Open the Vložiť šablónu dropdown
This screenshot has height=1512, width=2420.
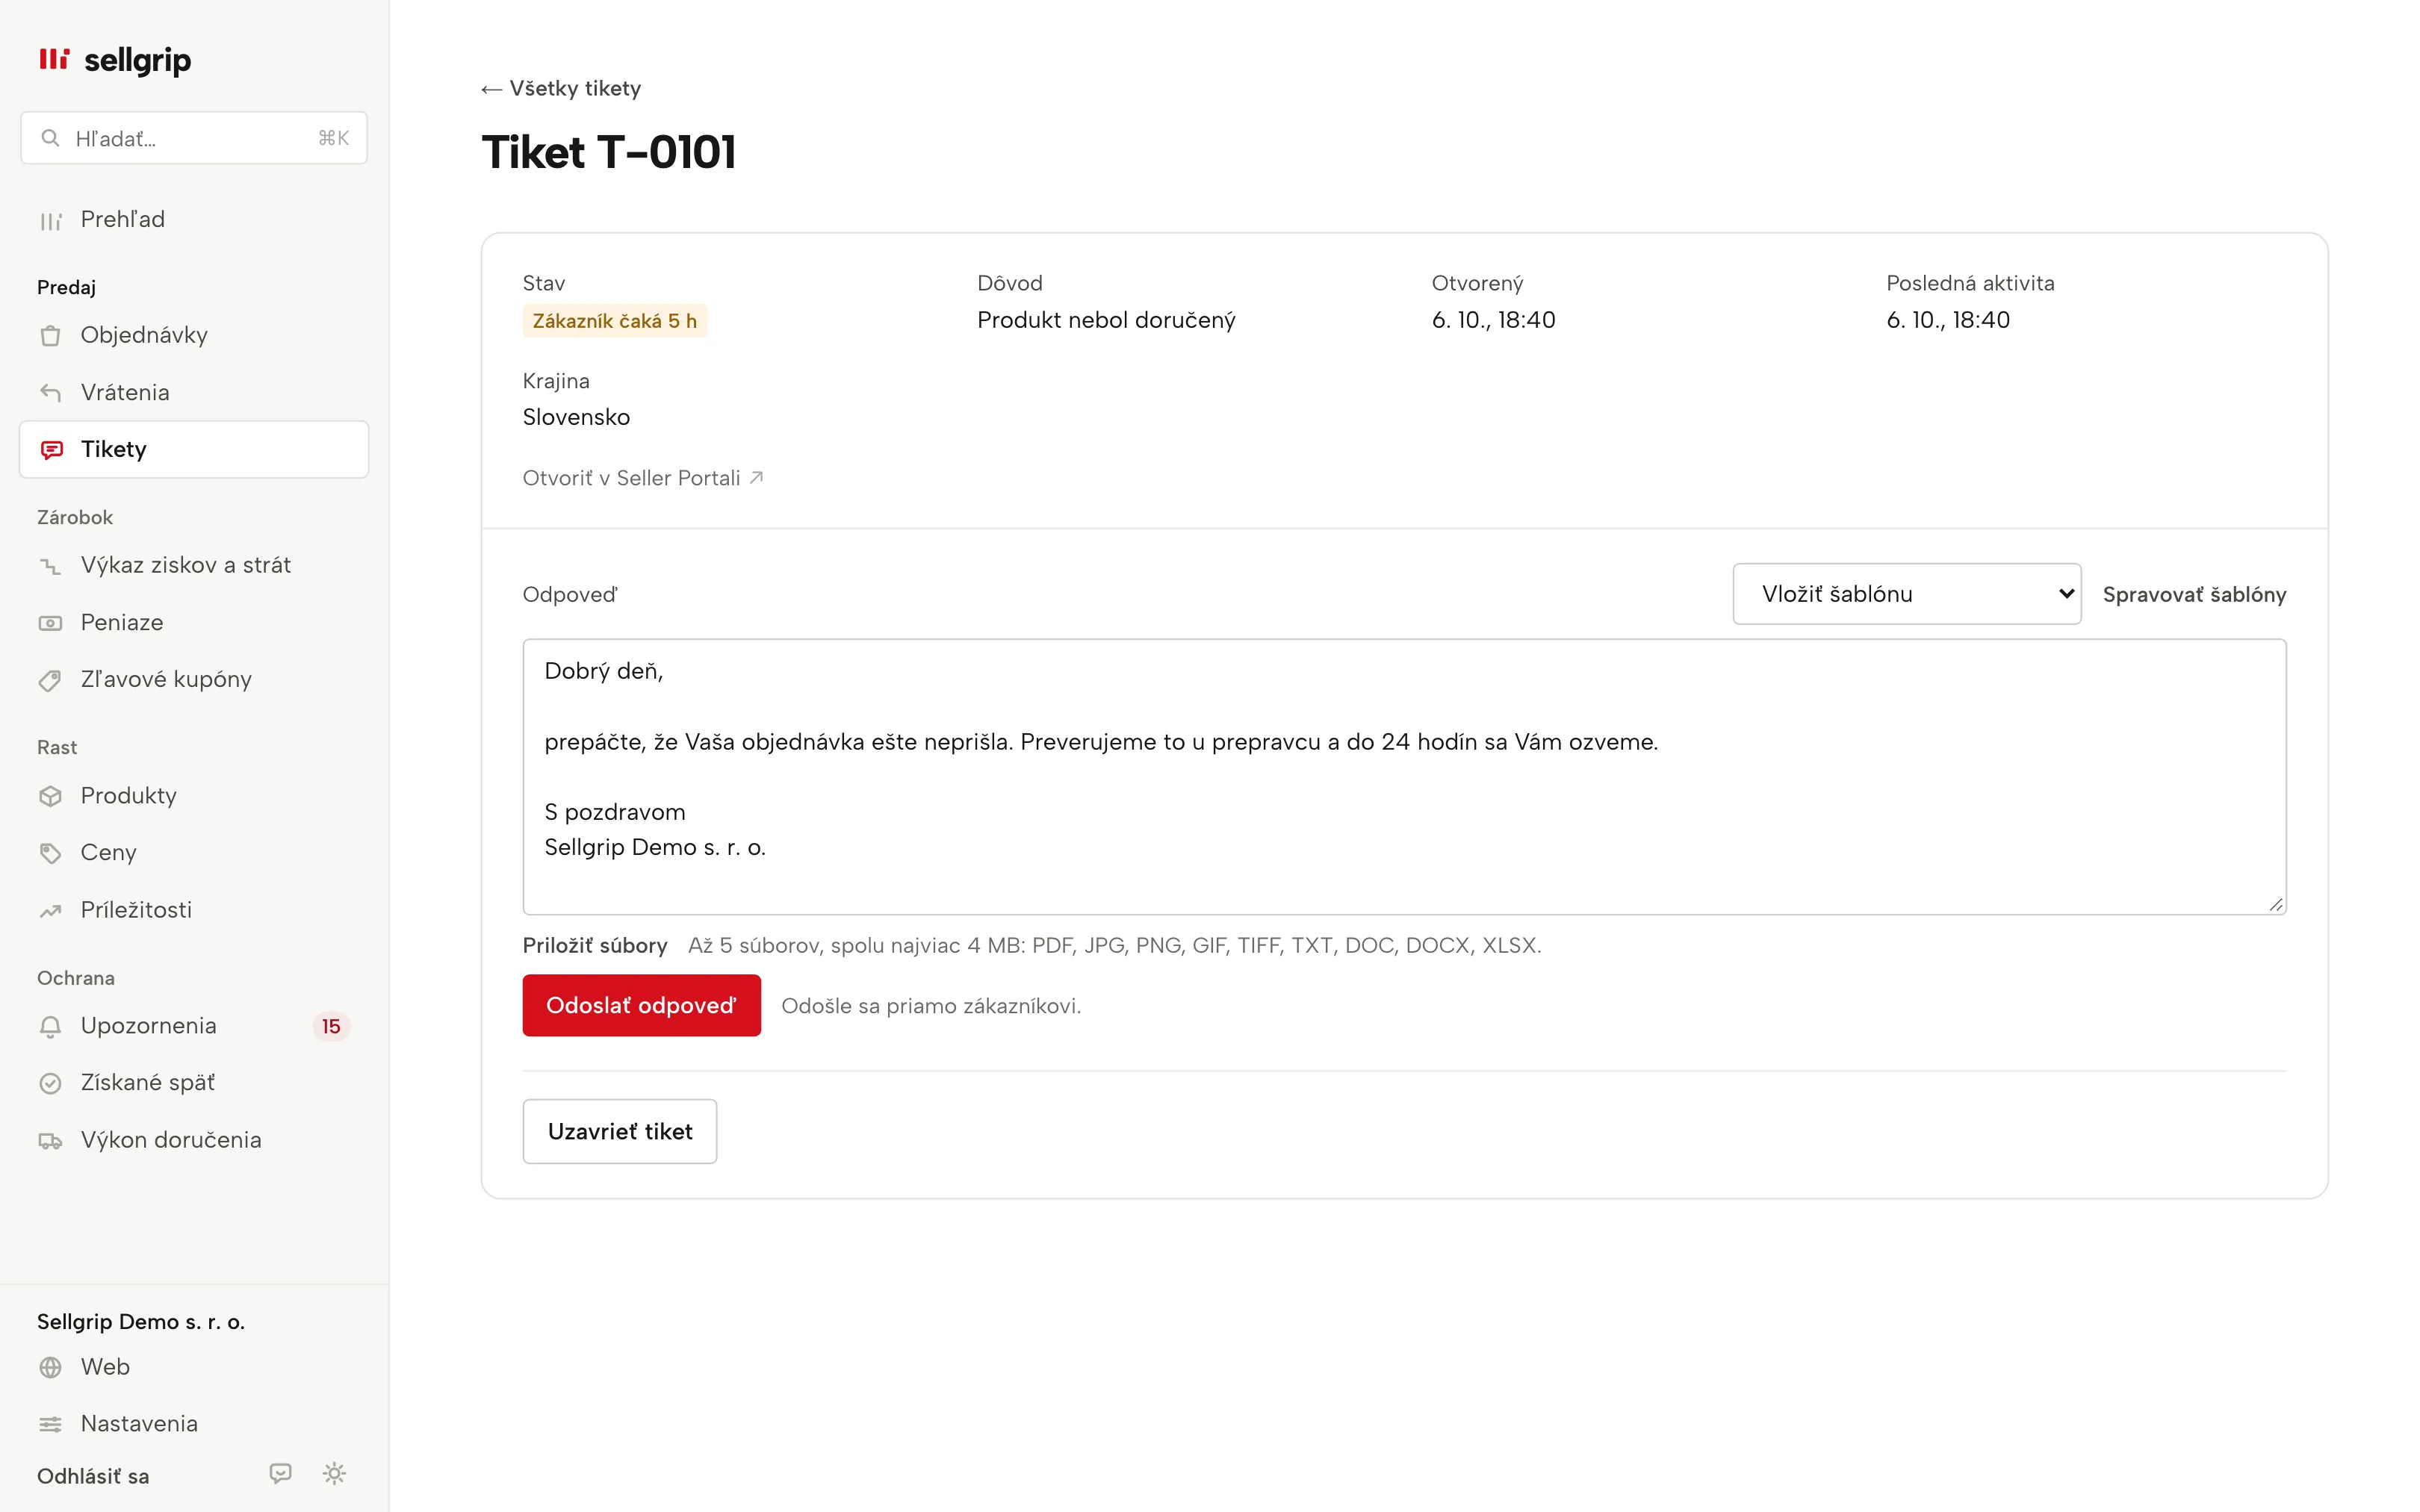point(1907,594)
